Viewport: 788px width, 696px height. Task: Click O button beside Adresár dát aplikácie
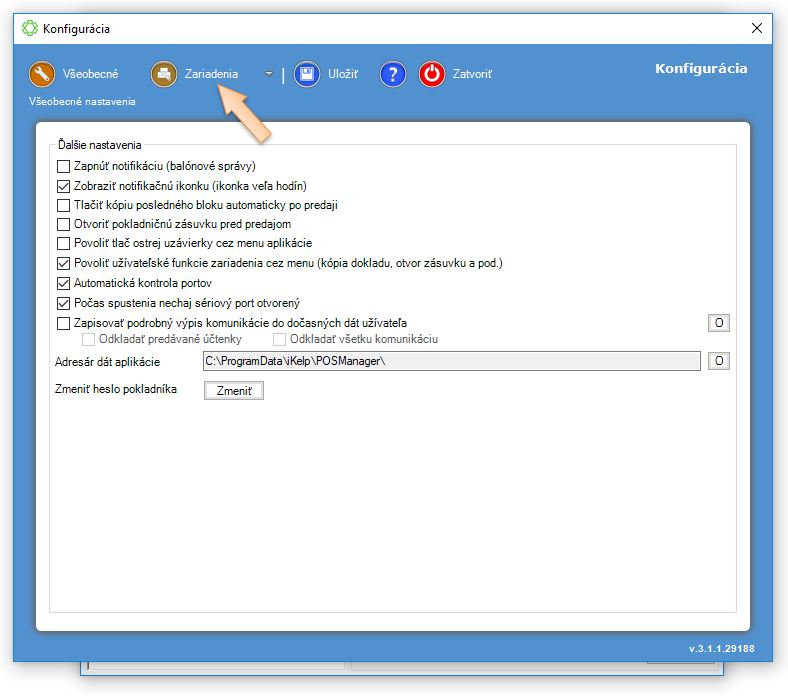coord(718,361)
